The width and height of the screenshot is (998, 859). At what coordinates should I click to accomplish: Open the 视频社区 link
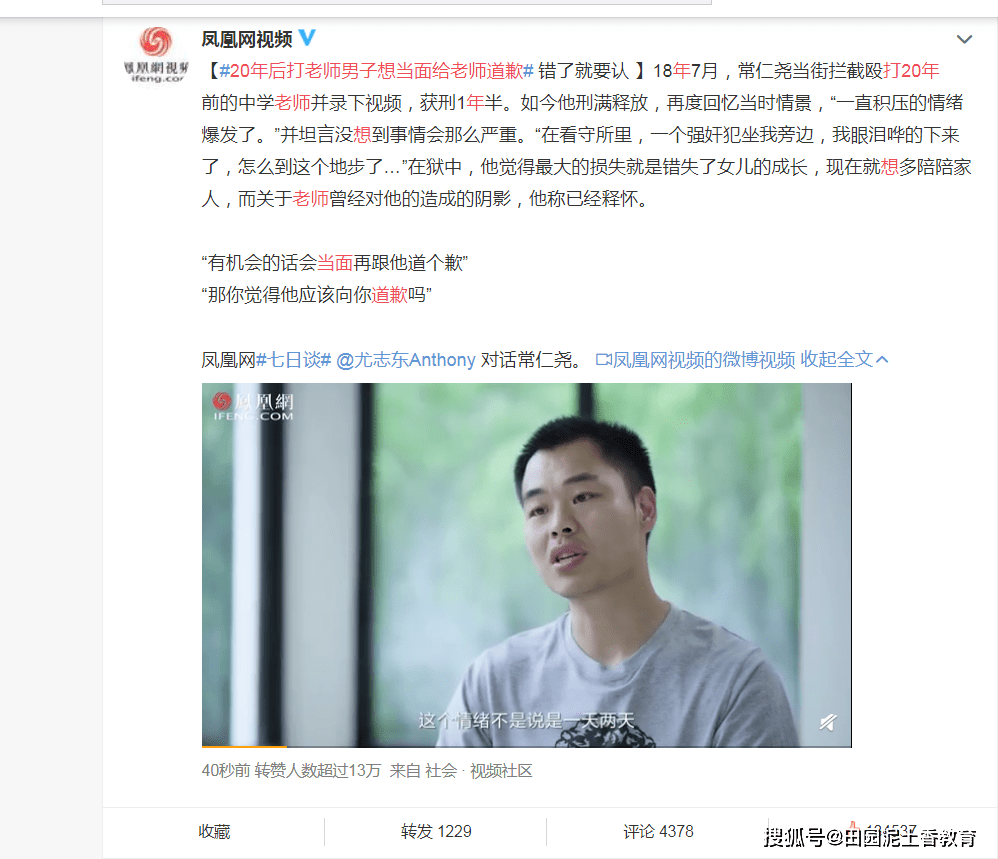(501, 771)
